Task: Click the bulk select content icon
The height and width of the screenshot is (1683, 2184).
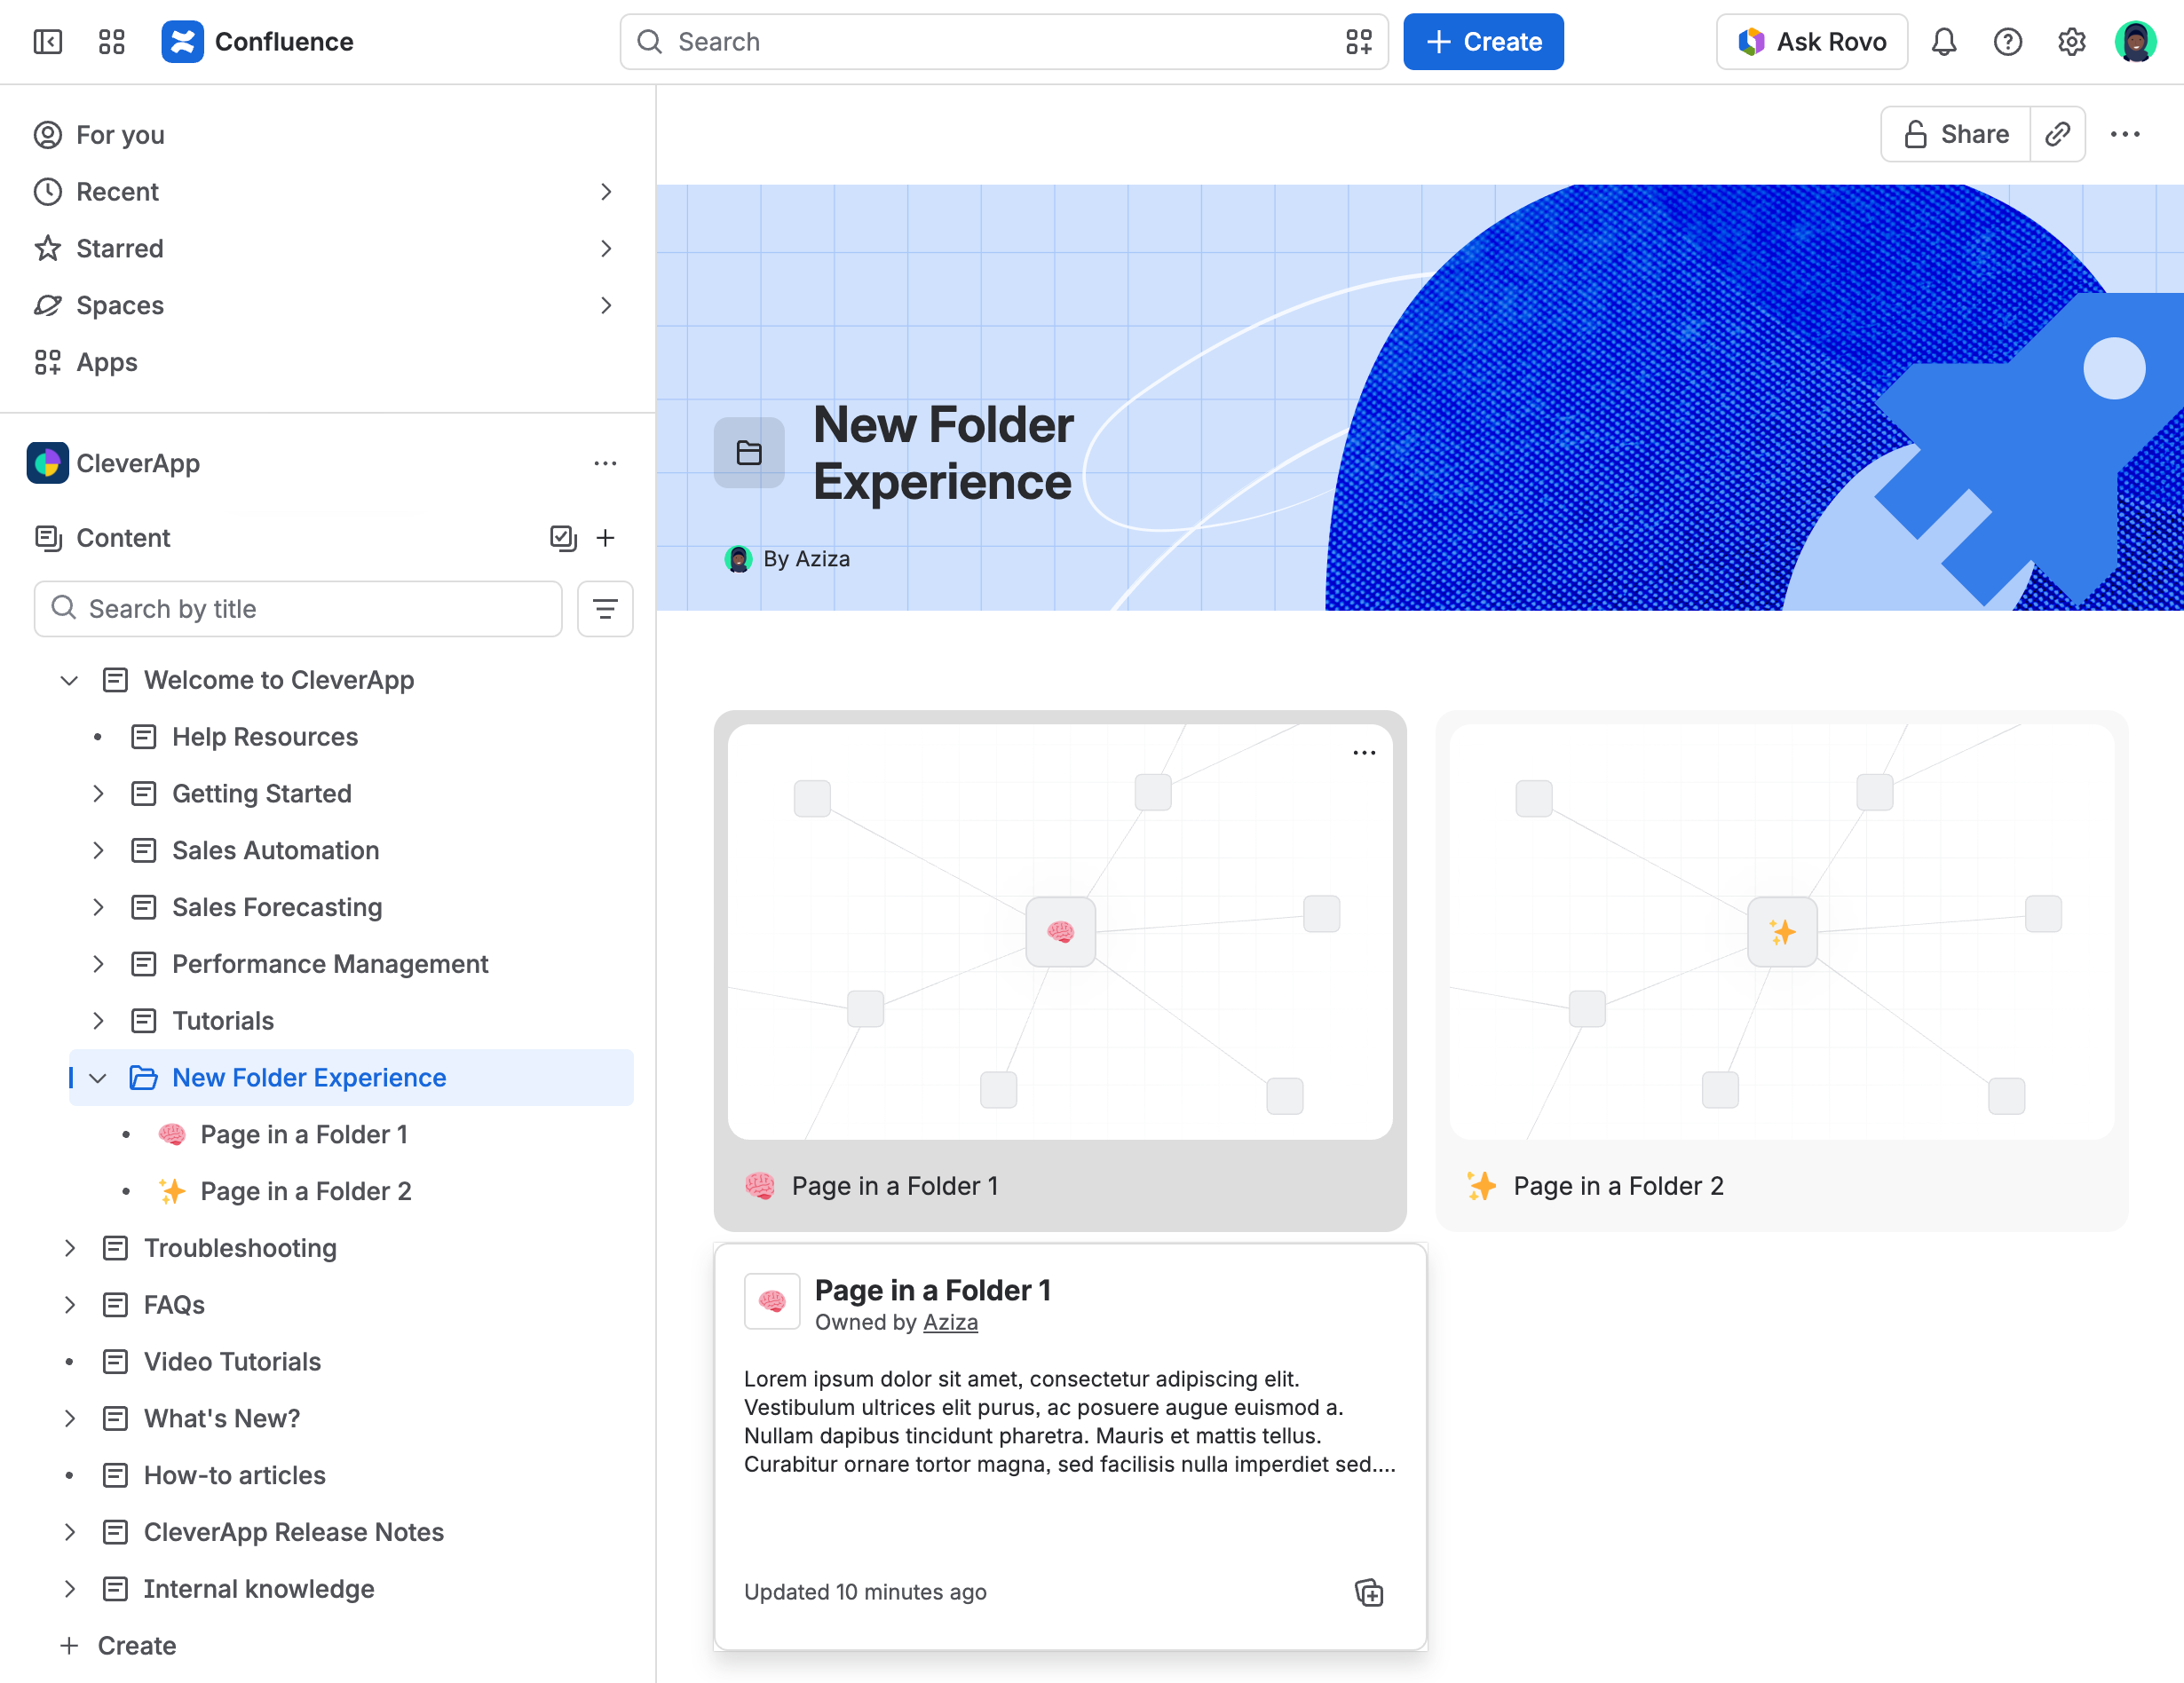Action: click(563, 538)
